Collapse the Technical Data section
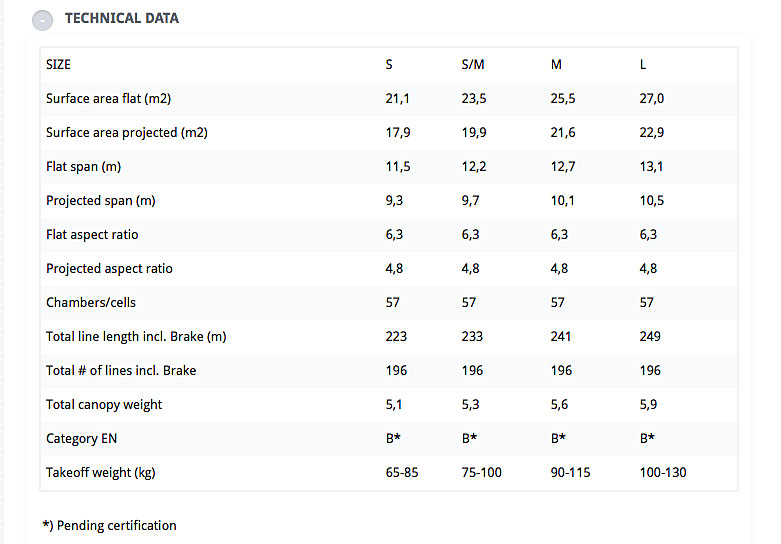The width and height of the screenshot is (781, 544). click(42, 20)
